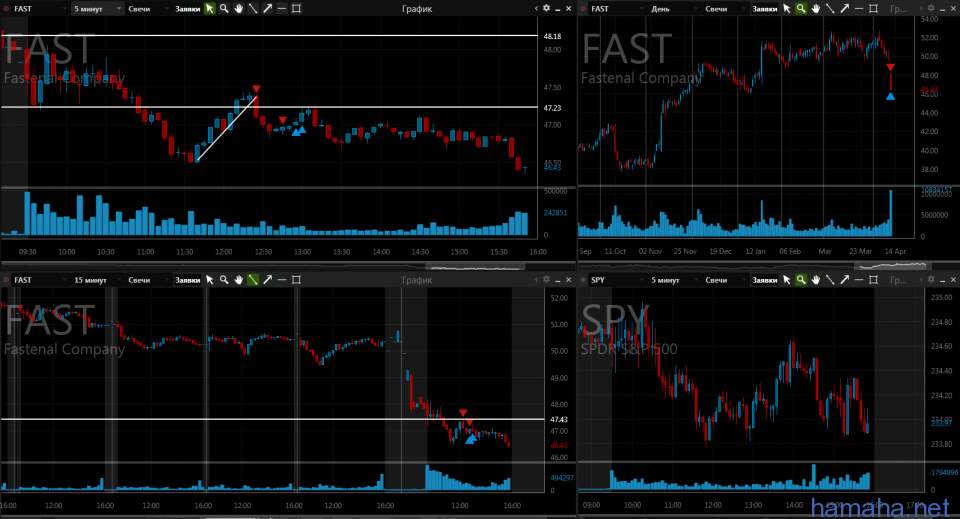This screenshot has height=519, width=960.
Task: Toggle the link dot of the SPY chart
Action: pyautogui.click(x=583, y=280)
